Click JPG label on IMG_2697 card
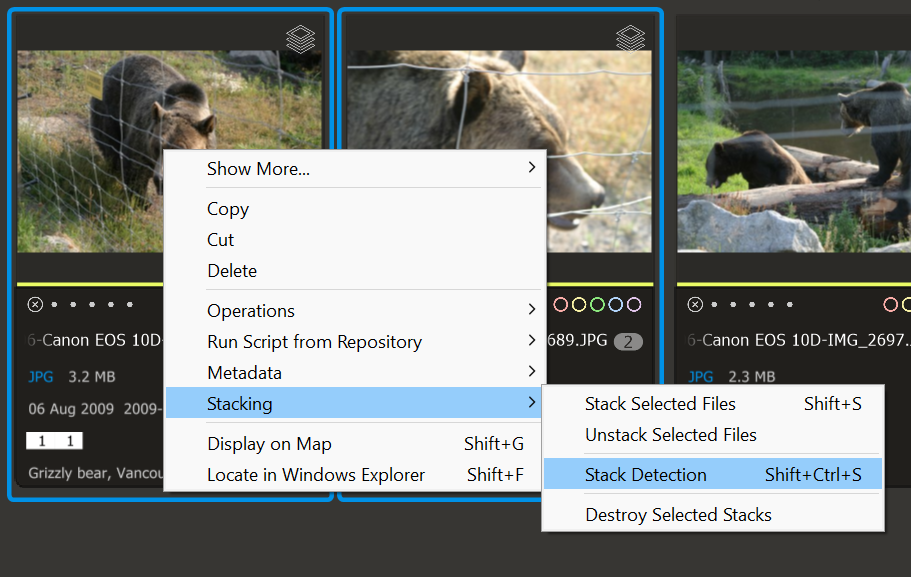 pos(701,377)
